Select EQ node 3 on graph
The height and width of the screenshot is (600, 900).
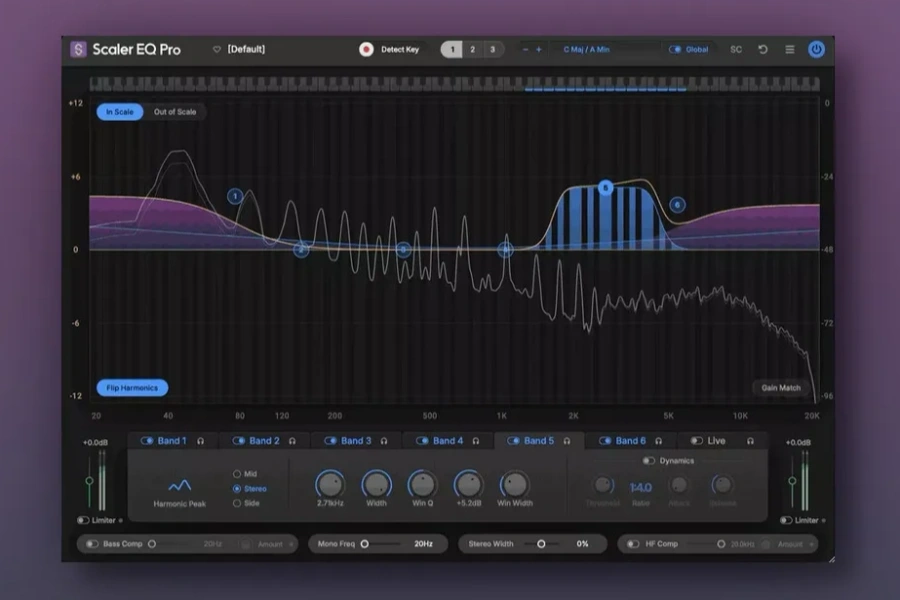click(404, 250)
